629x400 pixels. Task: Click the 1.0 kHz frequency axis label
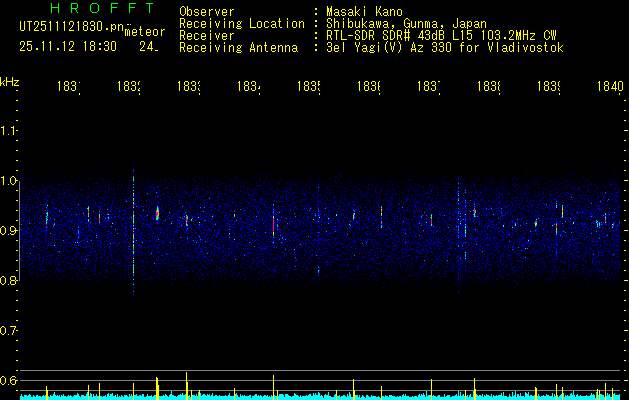pyautogui.click(x=8, y=181)
